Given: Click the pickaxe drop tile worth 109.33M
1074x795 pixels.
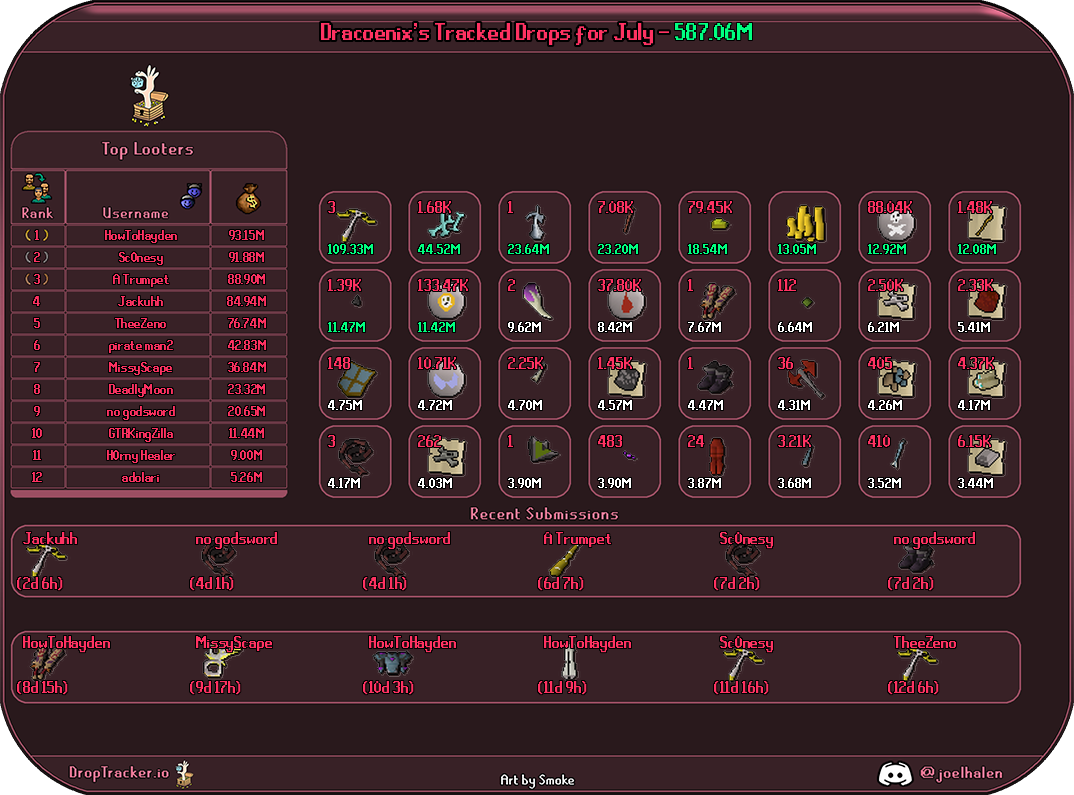Looking at the screenshot, I should pyautogui.click(x=355, y=227).
